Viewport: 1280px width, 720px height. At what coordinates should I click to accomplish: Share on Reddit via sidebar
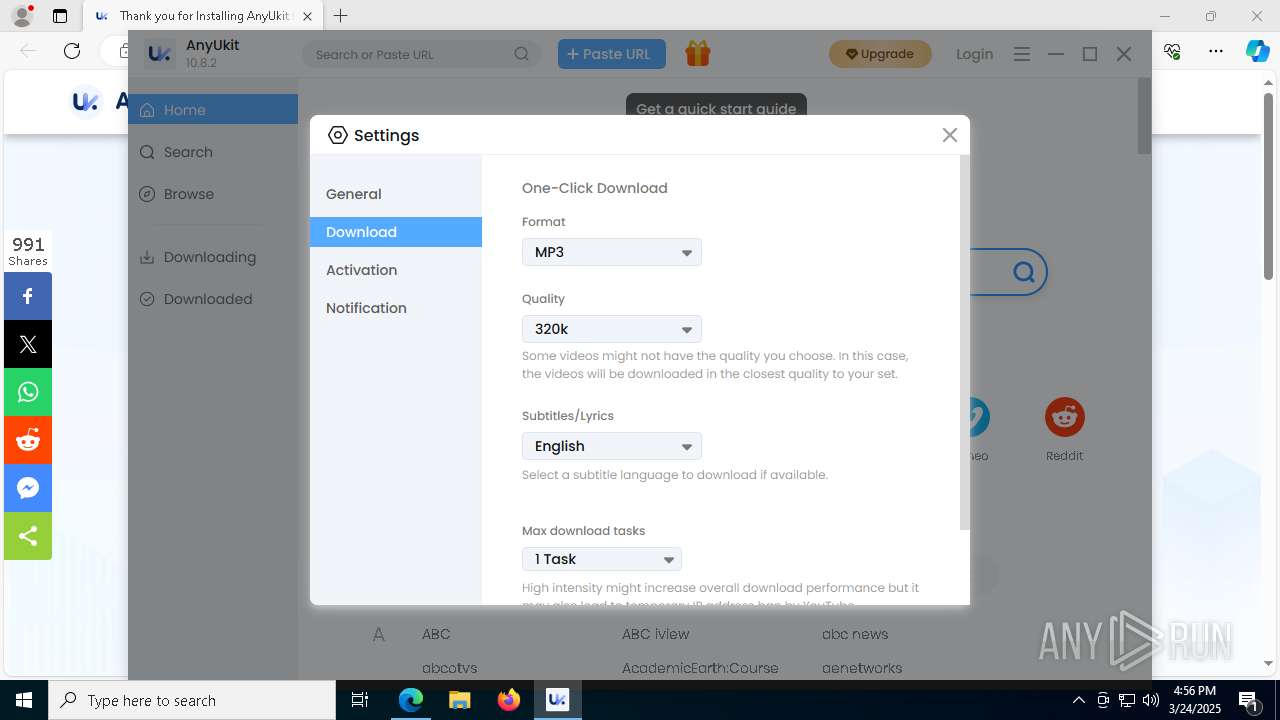coord(28,440)
